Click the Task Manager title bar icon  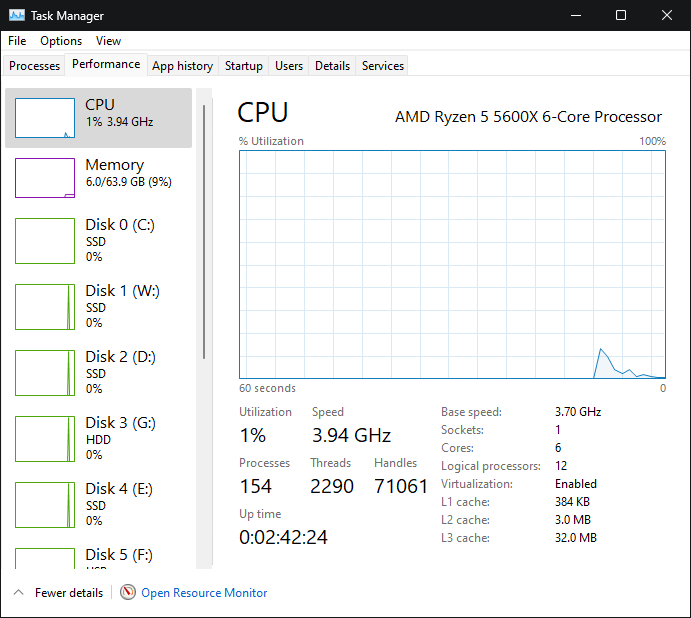click(17, 15)
